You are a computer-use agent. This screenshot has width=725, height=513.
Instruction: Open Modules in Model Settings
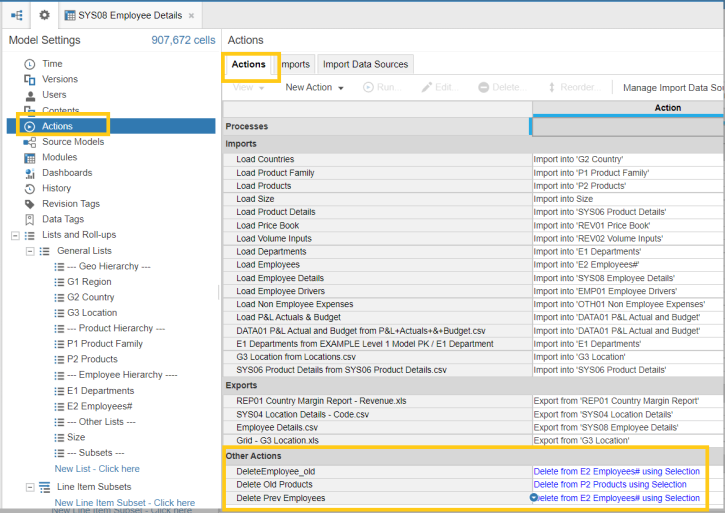click(x=60, y=157)
